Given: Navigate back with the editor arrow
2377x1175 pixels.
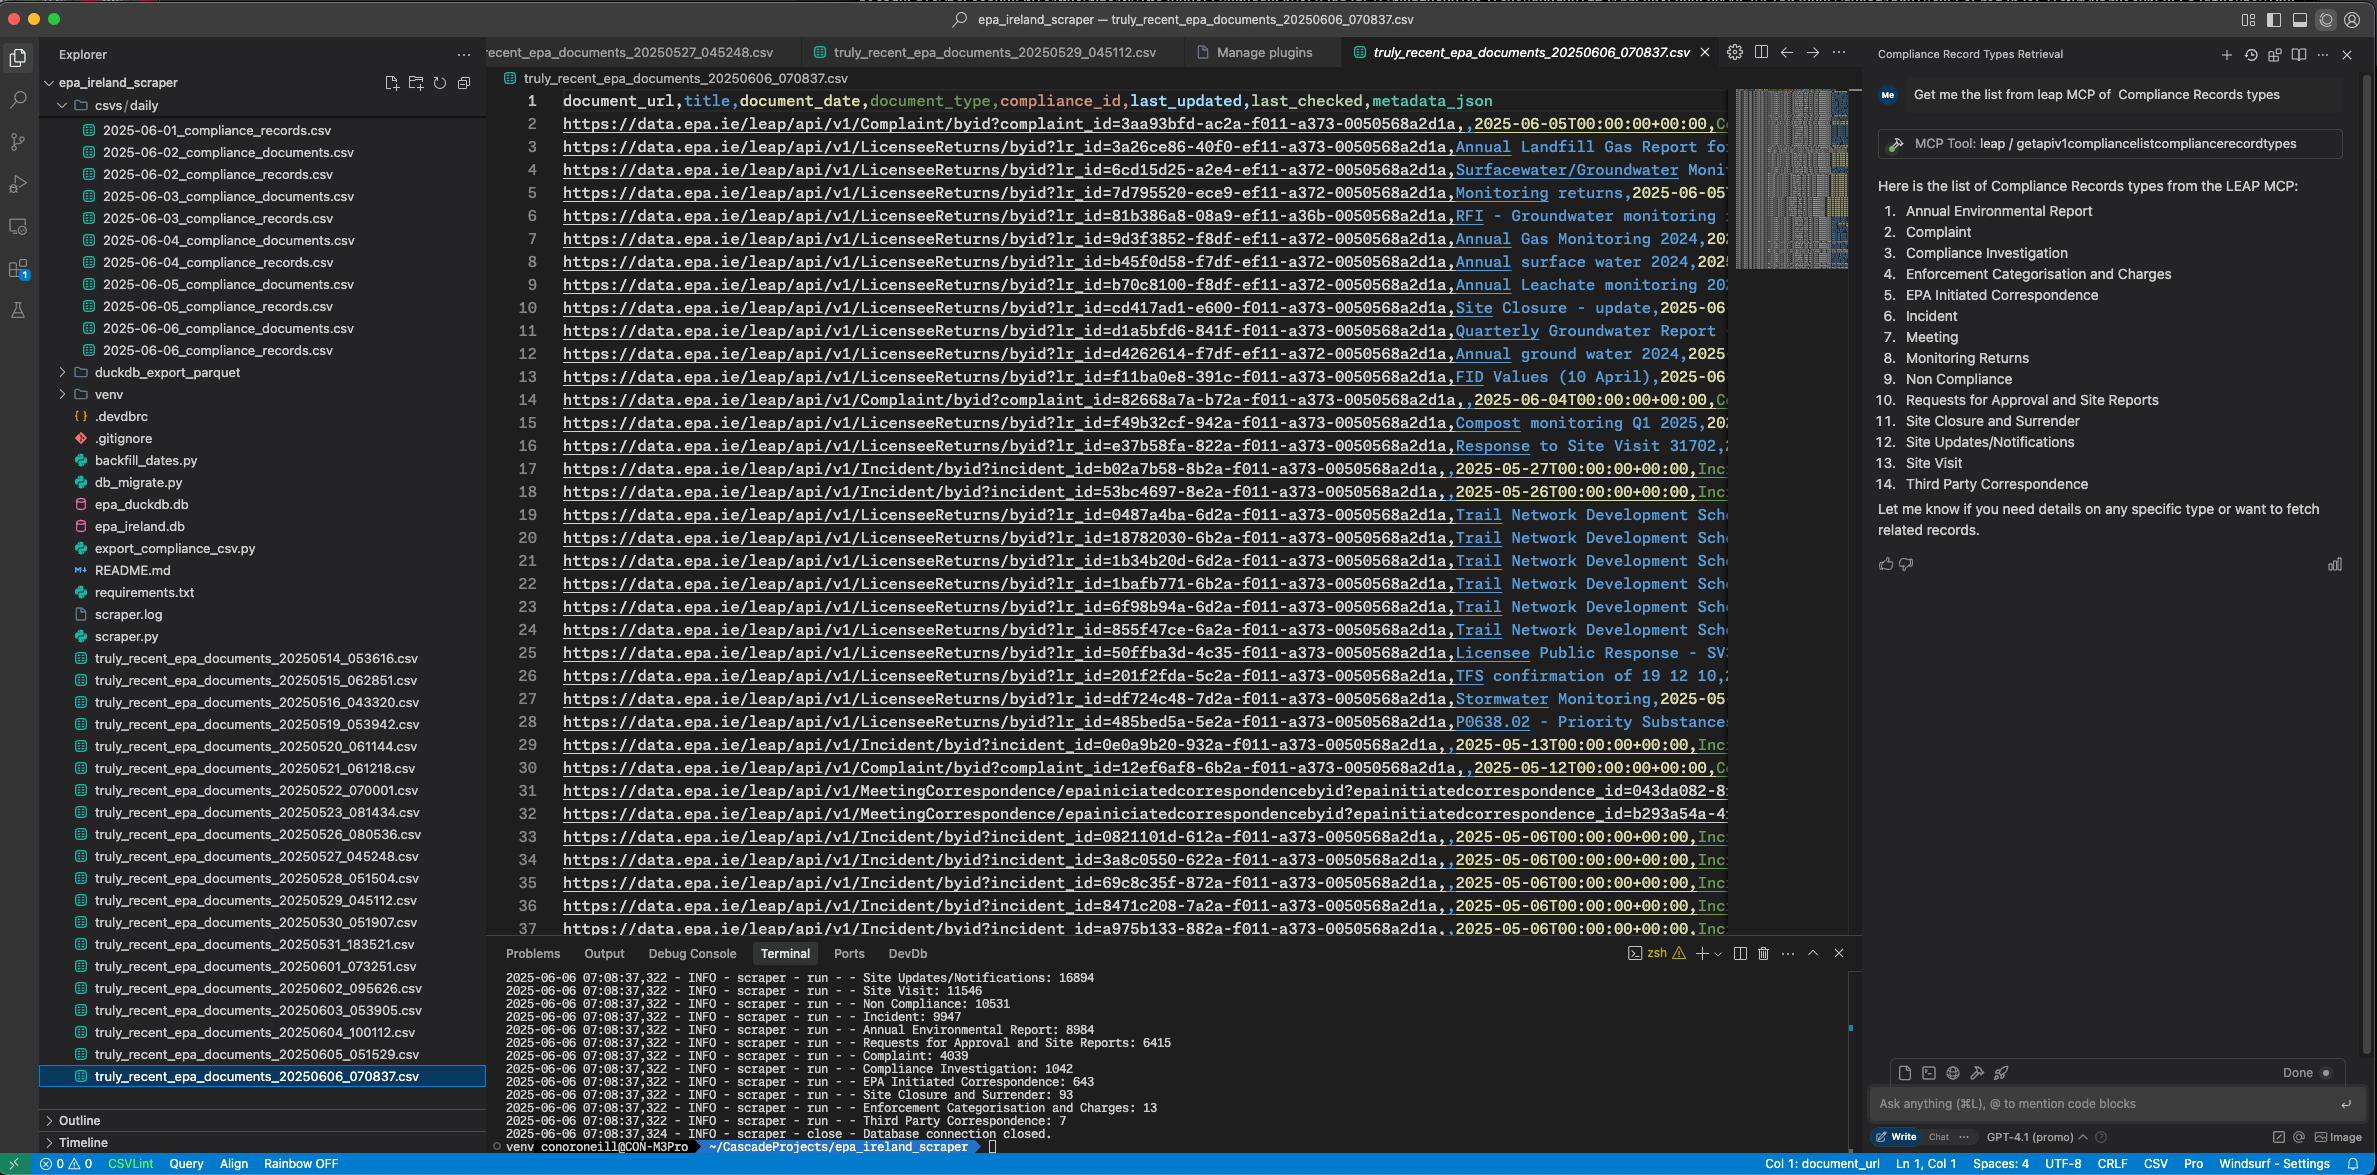Looking at the screenshot, I should [1787, 52].
